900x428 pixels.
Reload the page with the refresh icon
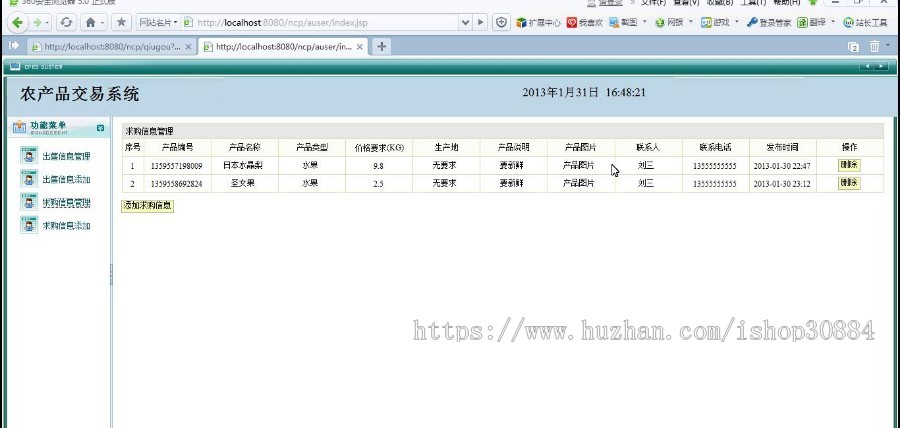(x=66, y=23)
